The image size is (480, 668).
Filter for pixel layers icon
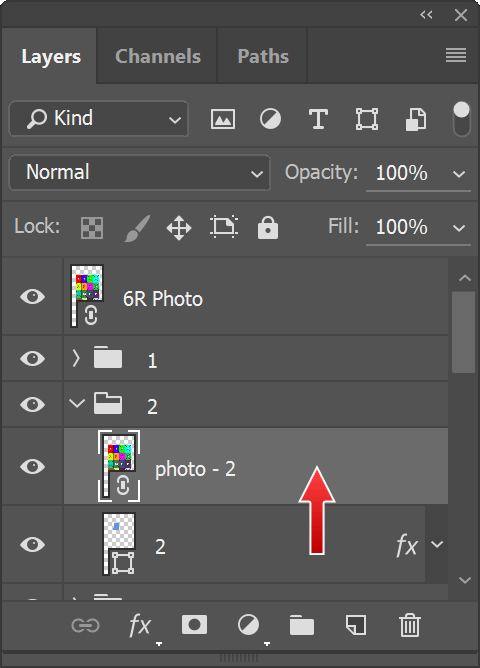[x=223, y=119]
